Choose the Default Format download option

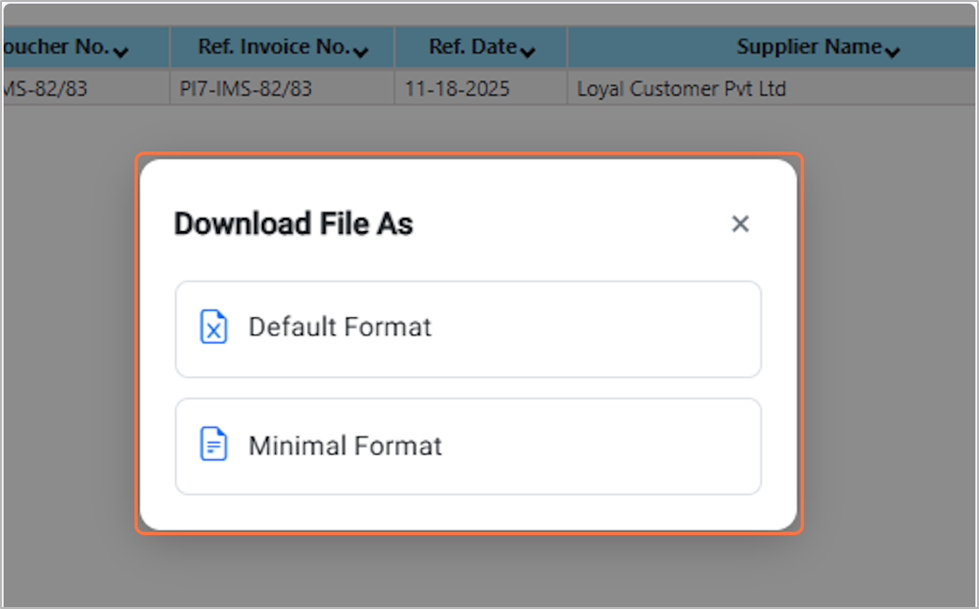[x=468, y=329]
